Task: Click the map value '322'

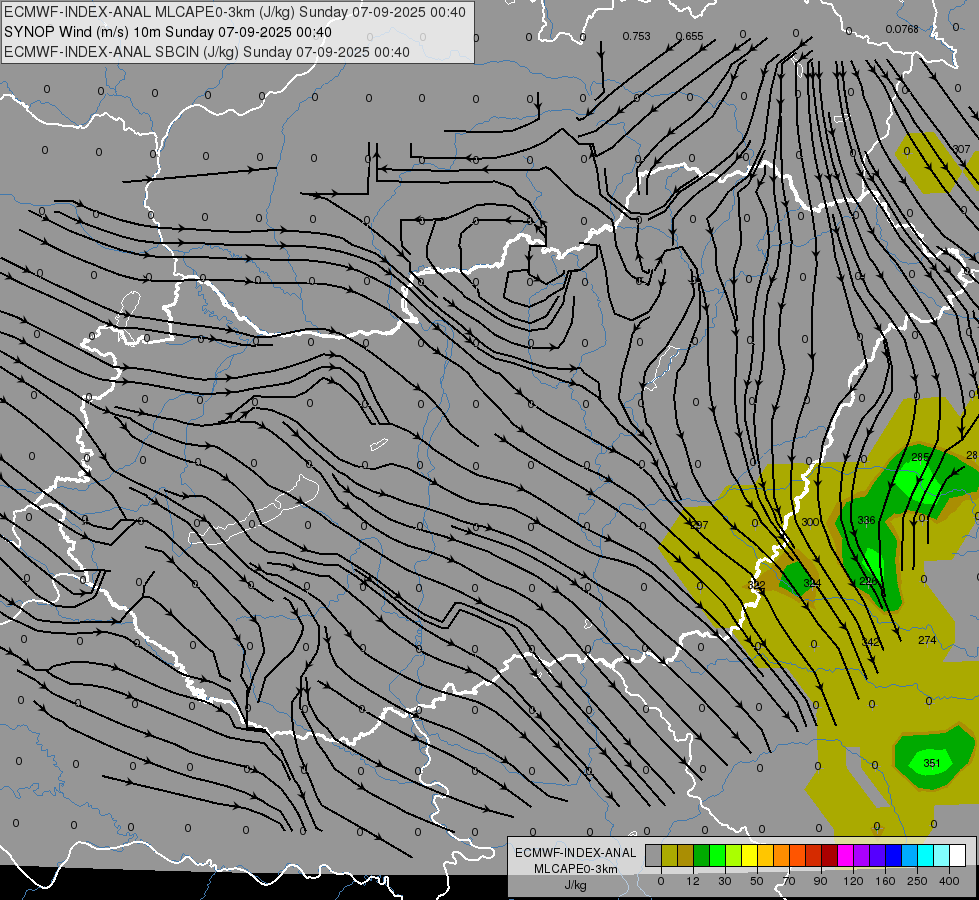Action: tap(756, 585)
